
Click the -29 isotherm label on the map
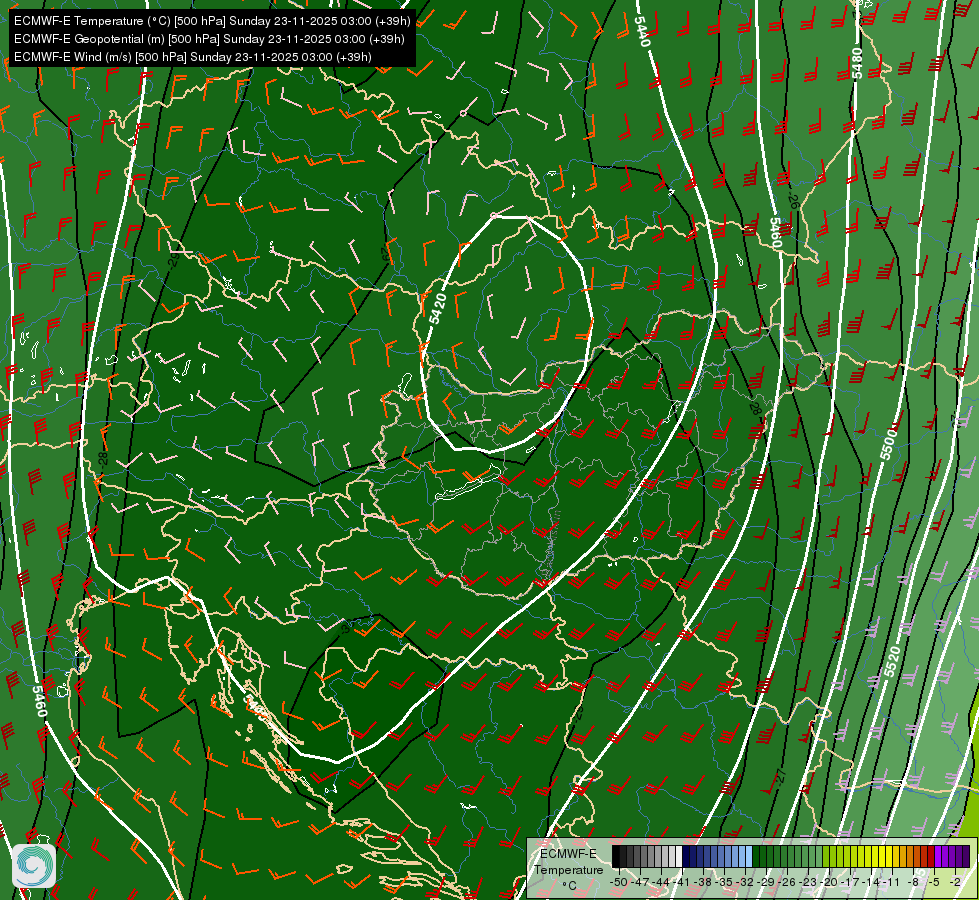[x=174, y=258]
